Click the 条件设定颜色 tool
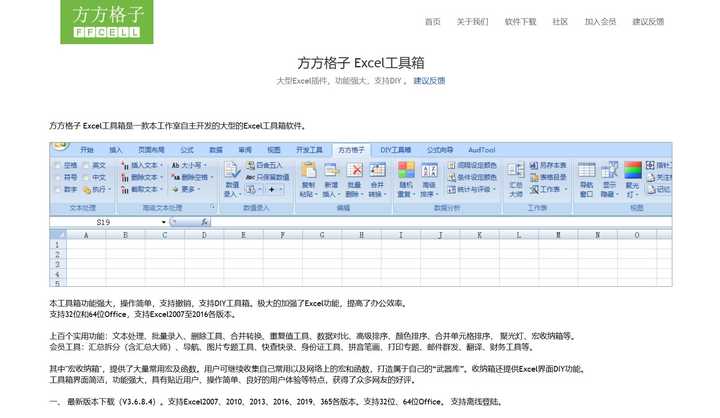Image resolution: width=720 pixels, height=418 pixels. click(x=472, y=177)
